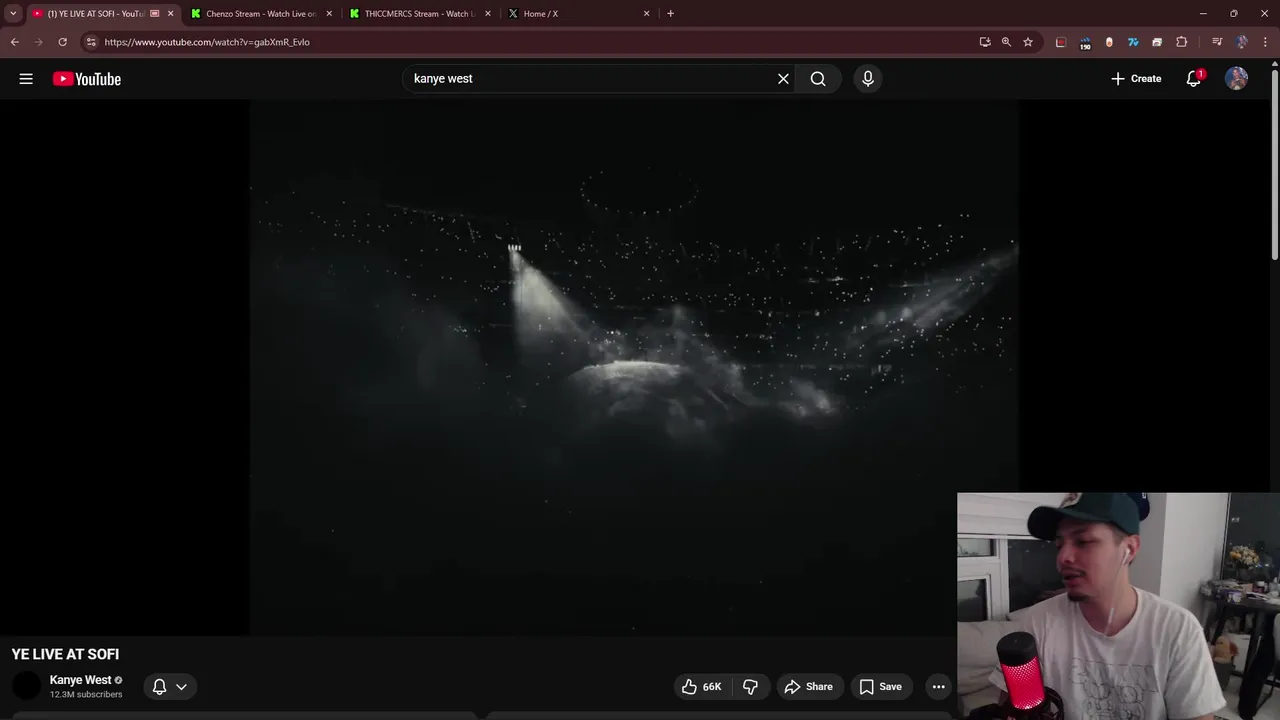This screenshot has height=720, width=1280.
Task: Expand notification preference chevron
Action: (x=181, y=687)
